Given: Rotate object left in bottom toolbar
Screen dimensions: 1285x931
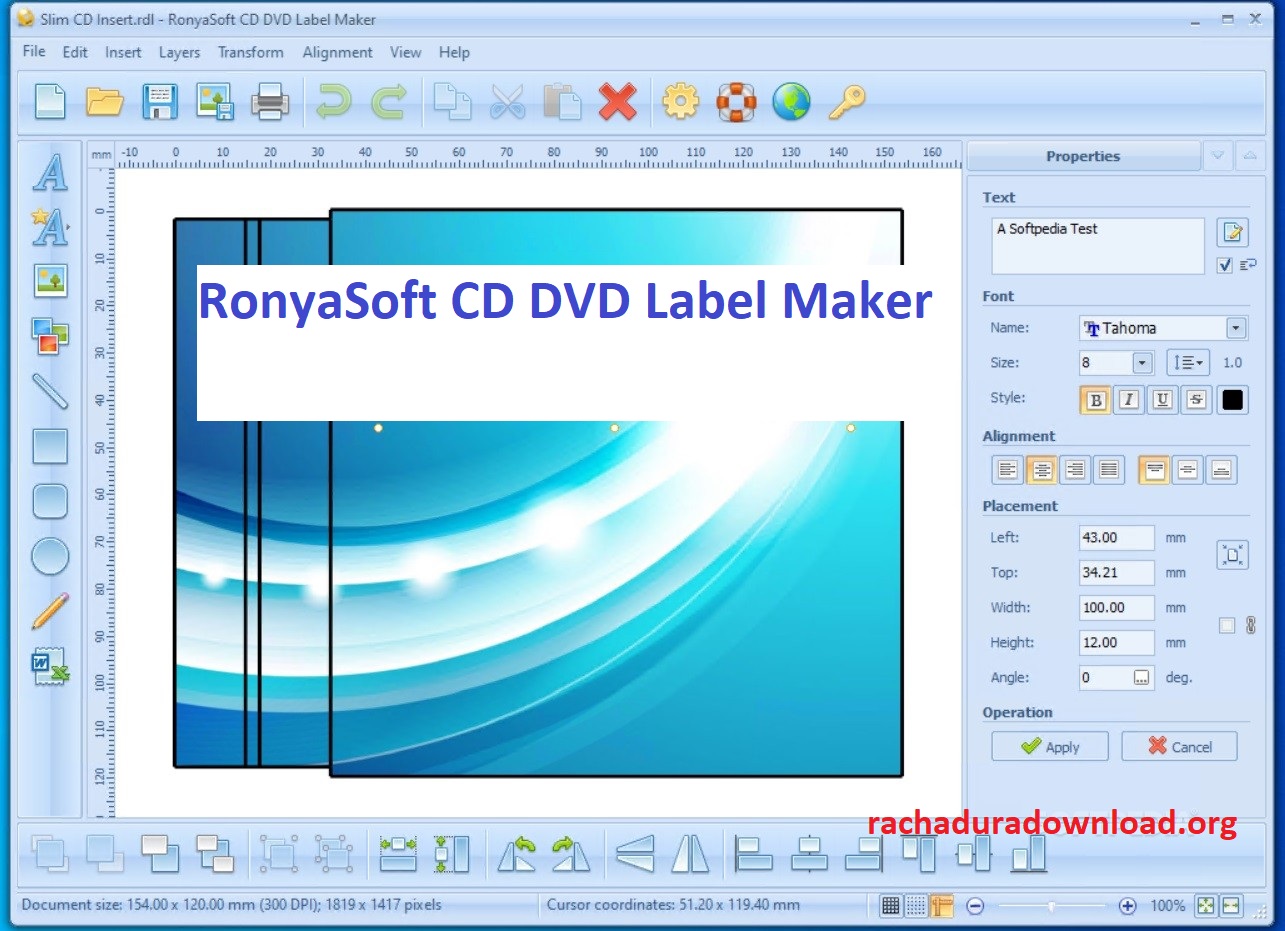Looking at the screenshot, I should (x=517, y=853).
